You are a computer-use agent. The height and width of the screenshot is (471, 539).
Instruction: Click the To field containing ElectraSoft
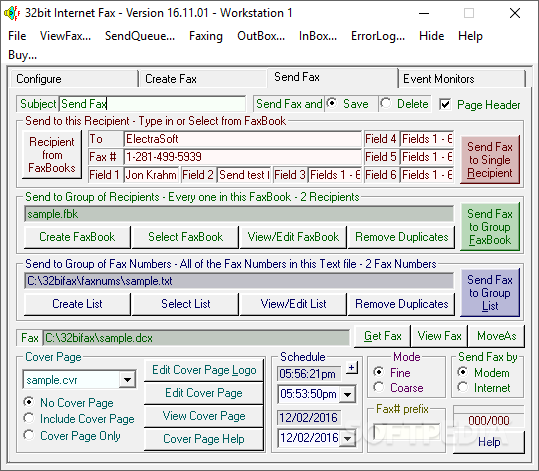(242, 139)
